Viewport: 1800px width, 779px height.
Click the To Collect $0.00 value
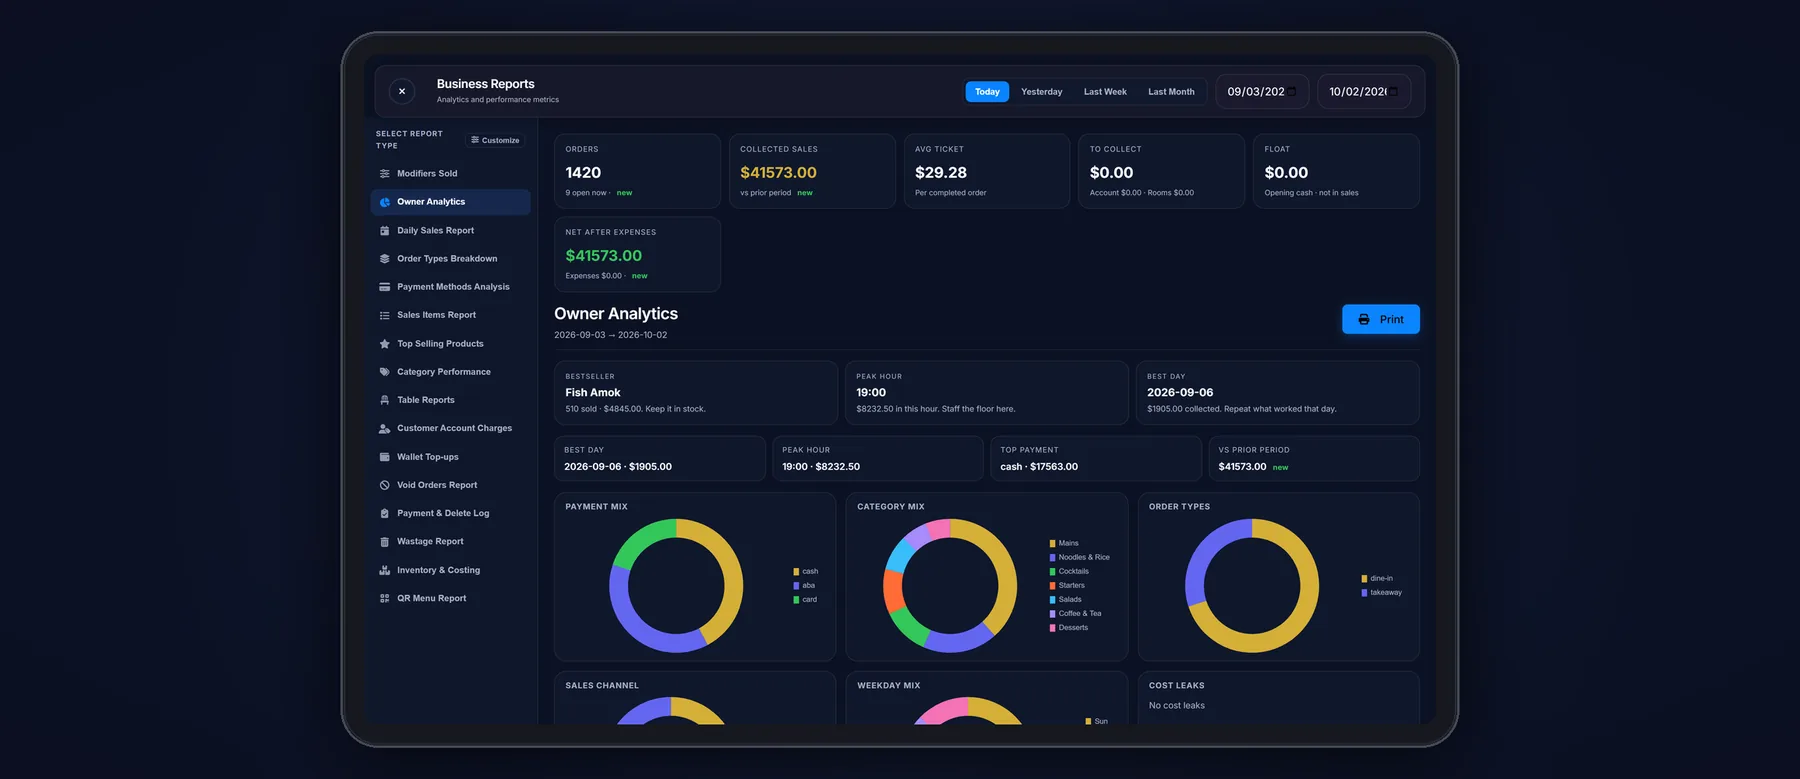click(x=1111, y=173)
